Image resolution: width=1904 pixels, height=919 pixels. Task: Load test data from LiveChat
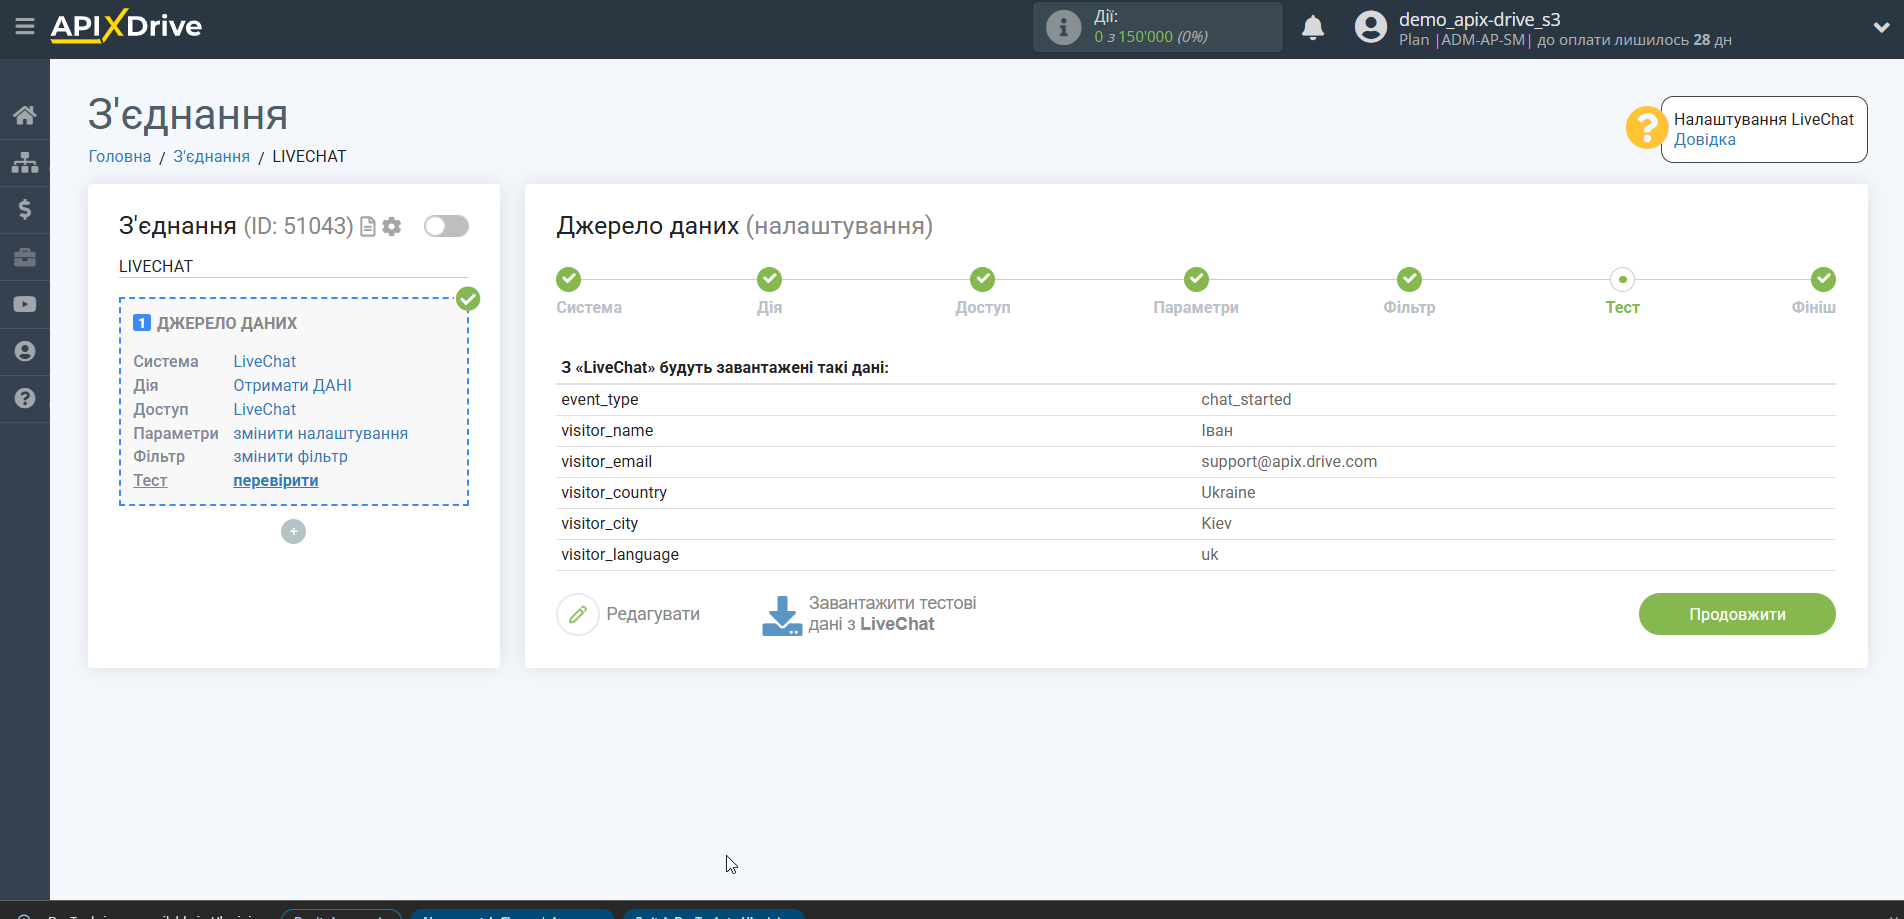[869, 614]
